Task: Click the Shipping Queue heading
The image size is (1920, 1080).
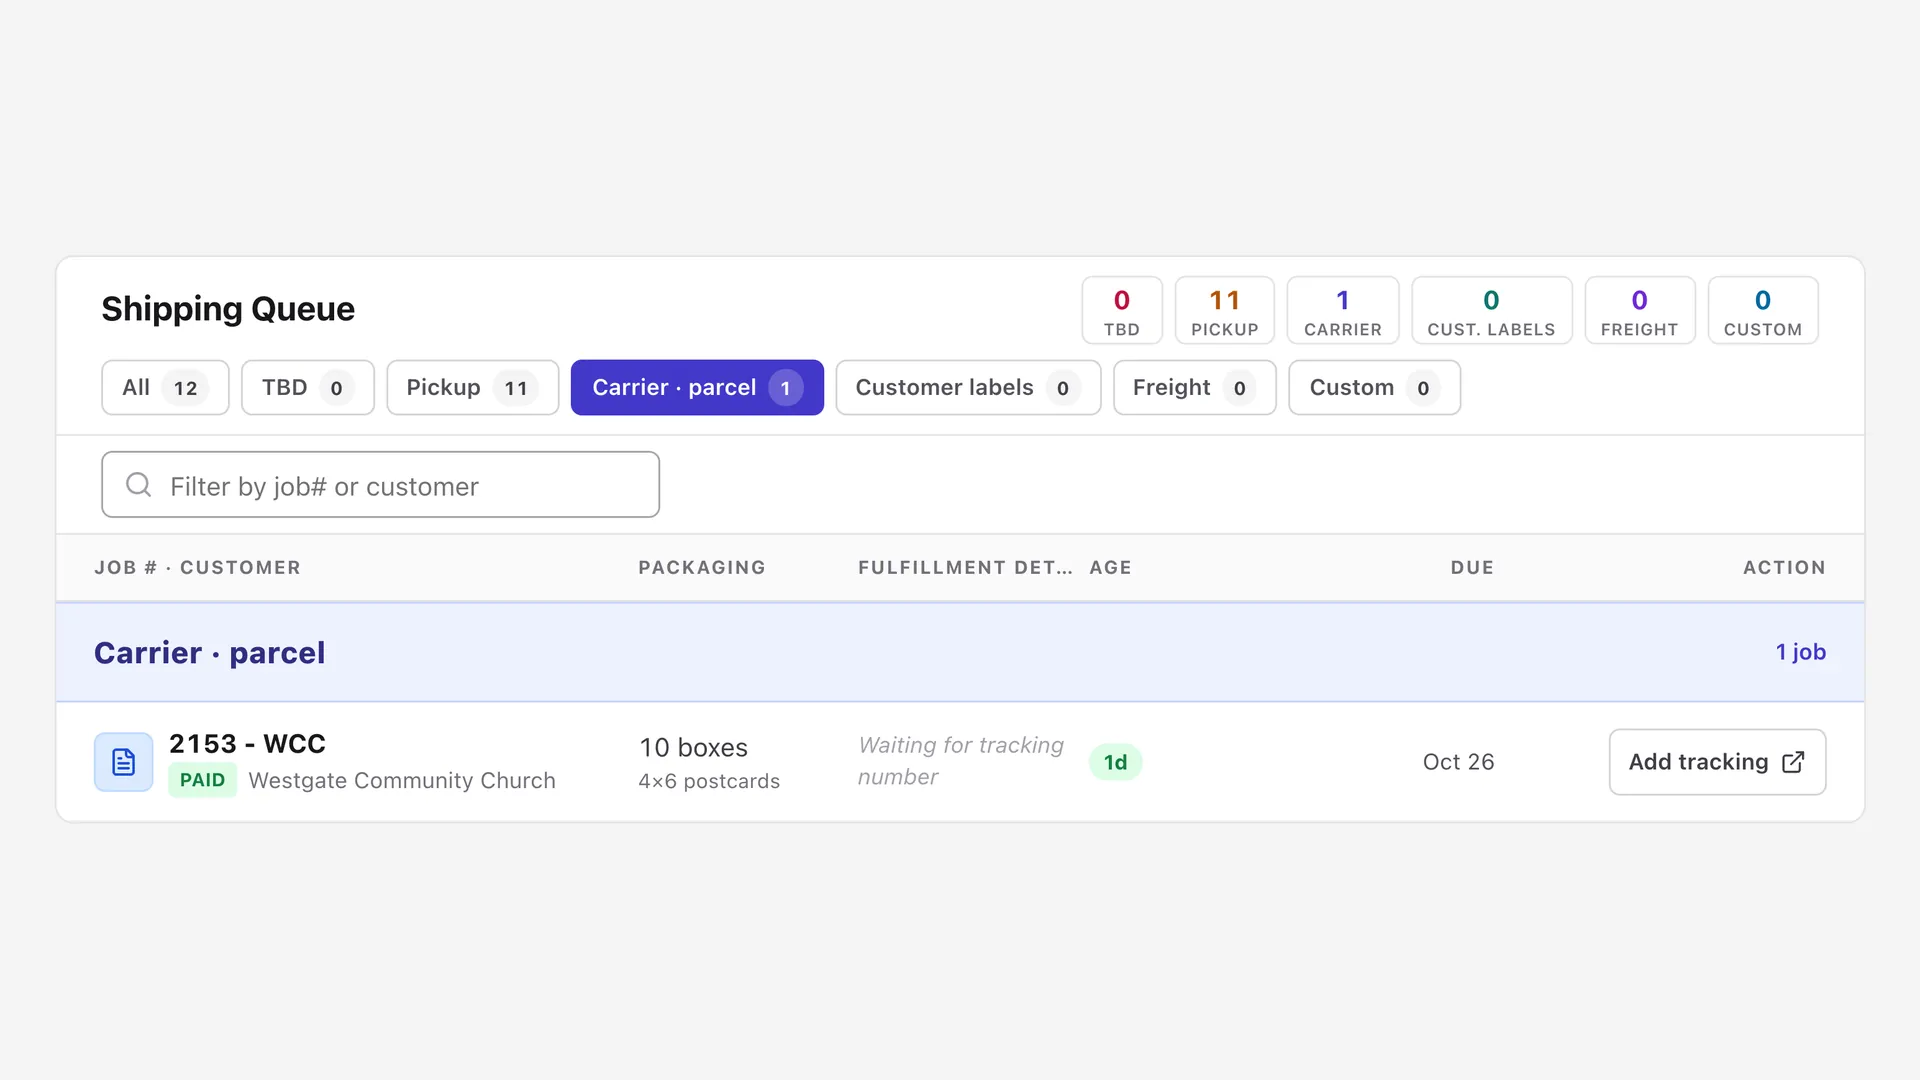Action: pyautogui.click(x=228, y=309)
